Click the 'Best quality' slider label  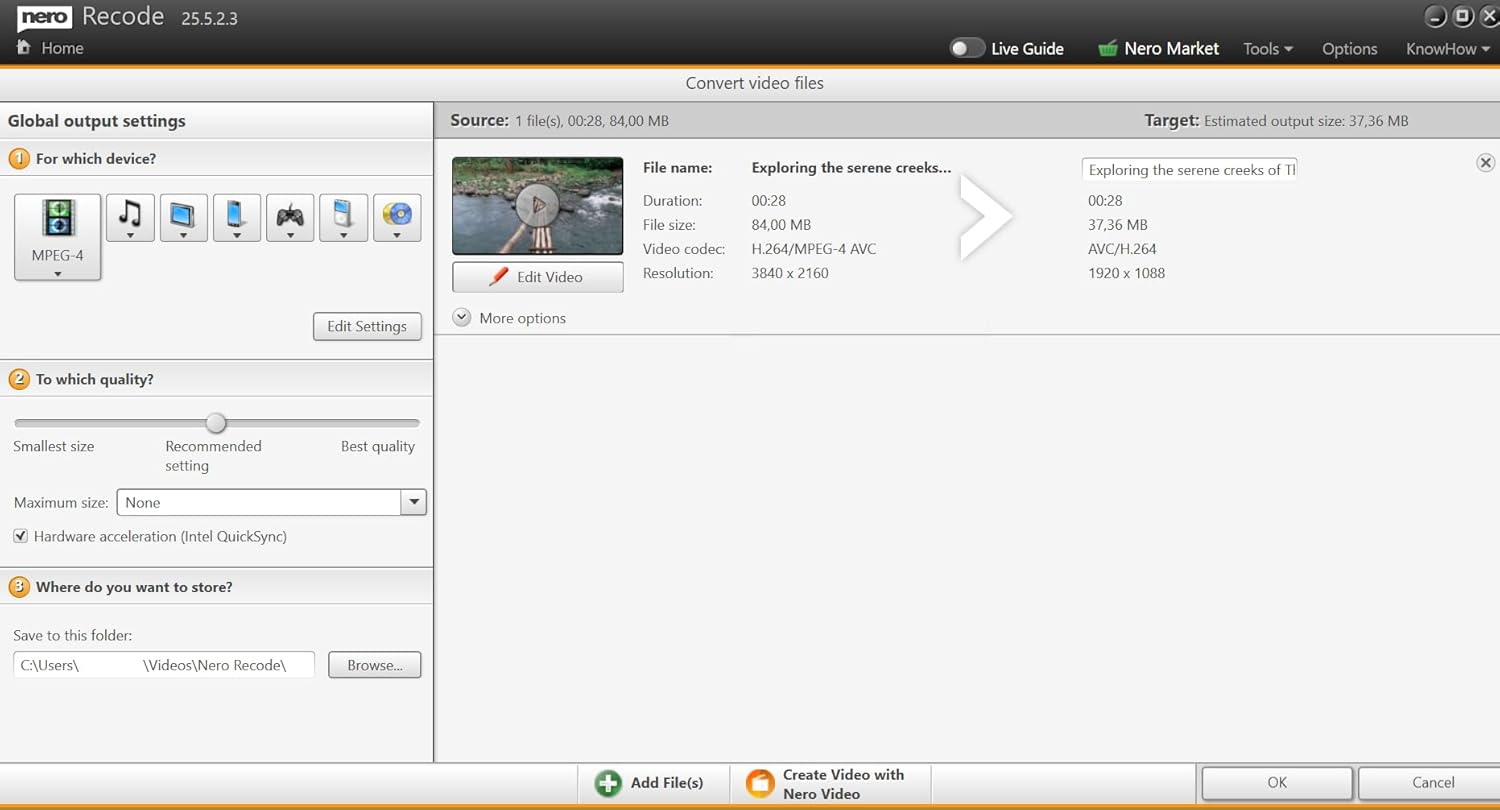pyautogui.click(x=378, y=446)
